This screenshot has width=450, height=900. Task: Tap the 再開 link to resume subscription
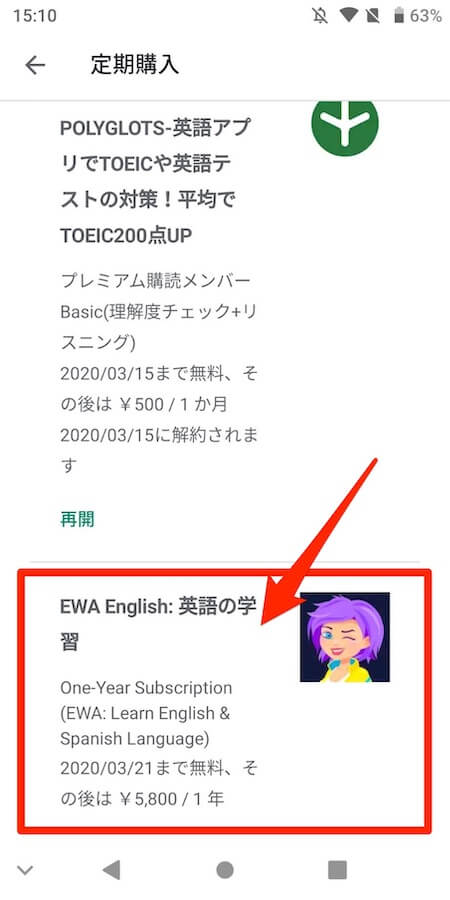coord(77,519)
